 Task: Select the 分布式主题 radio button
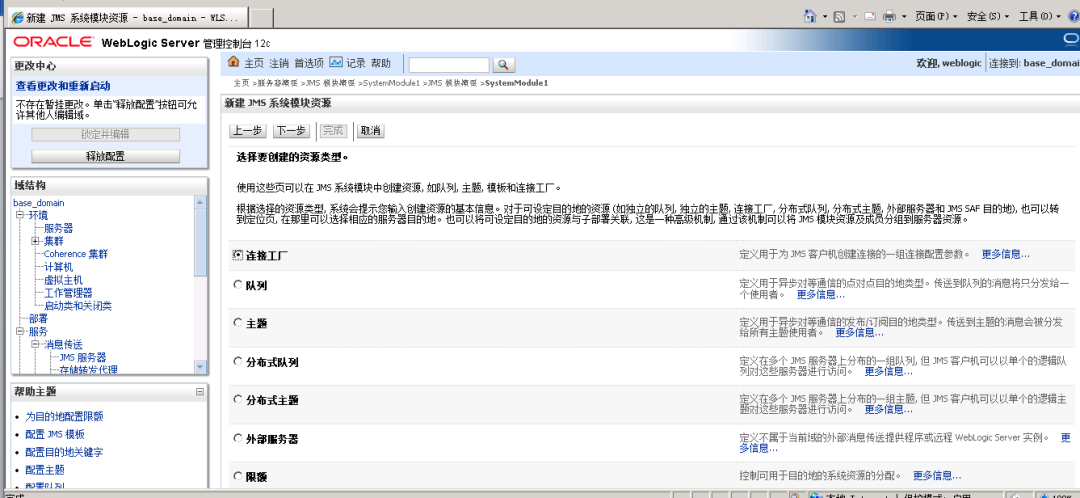[238, 400]
